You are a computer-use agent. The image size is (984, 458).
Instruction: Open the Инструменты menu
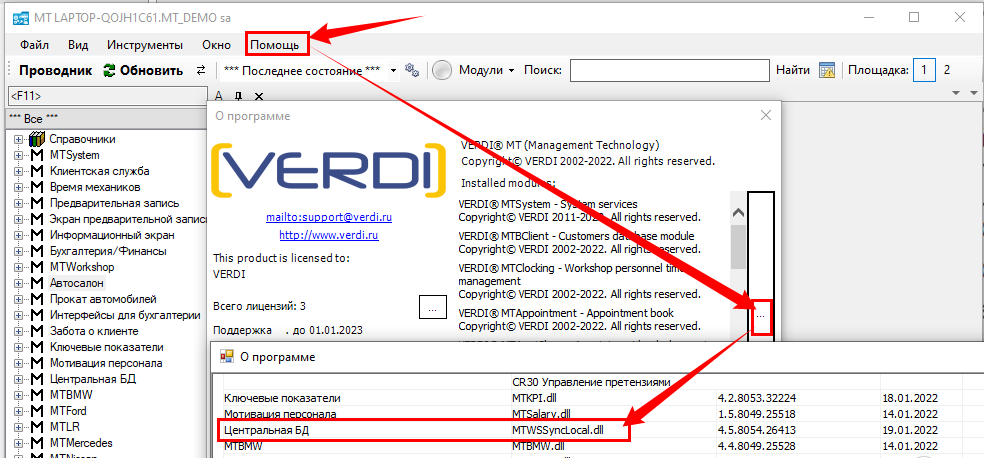(x=145, y=44)
